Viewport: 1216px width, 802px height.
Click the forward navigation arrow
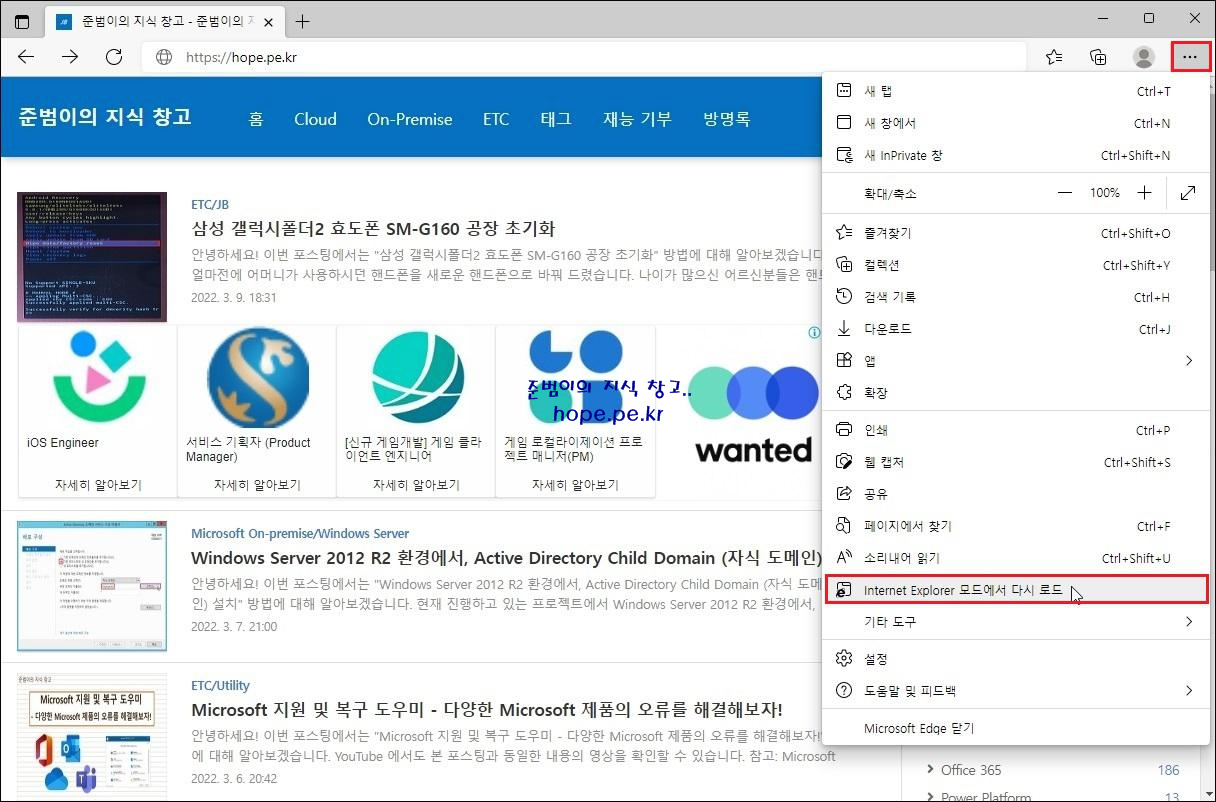(70, 57)
